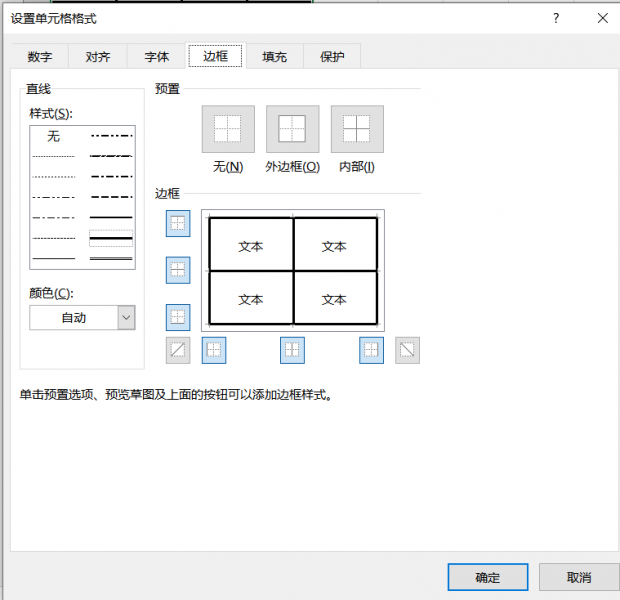This screenshot has width=620, height=600.
Task: Toggle the left border button
Action: [x=214, y=350]
